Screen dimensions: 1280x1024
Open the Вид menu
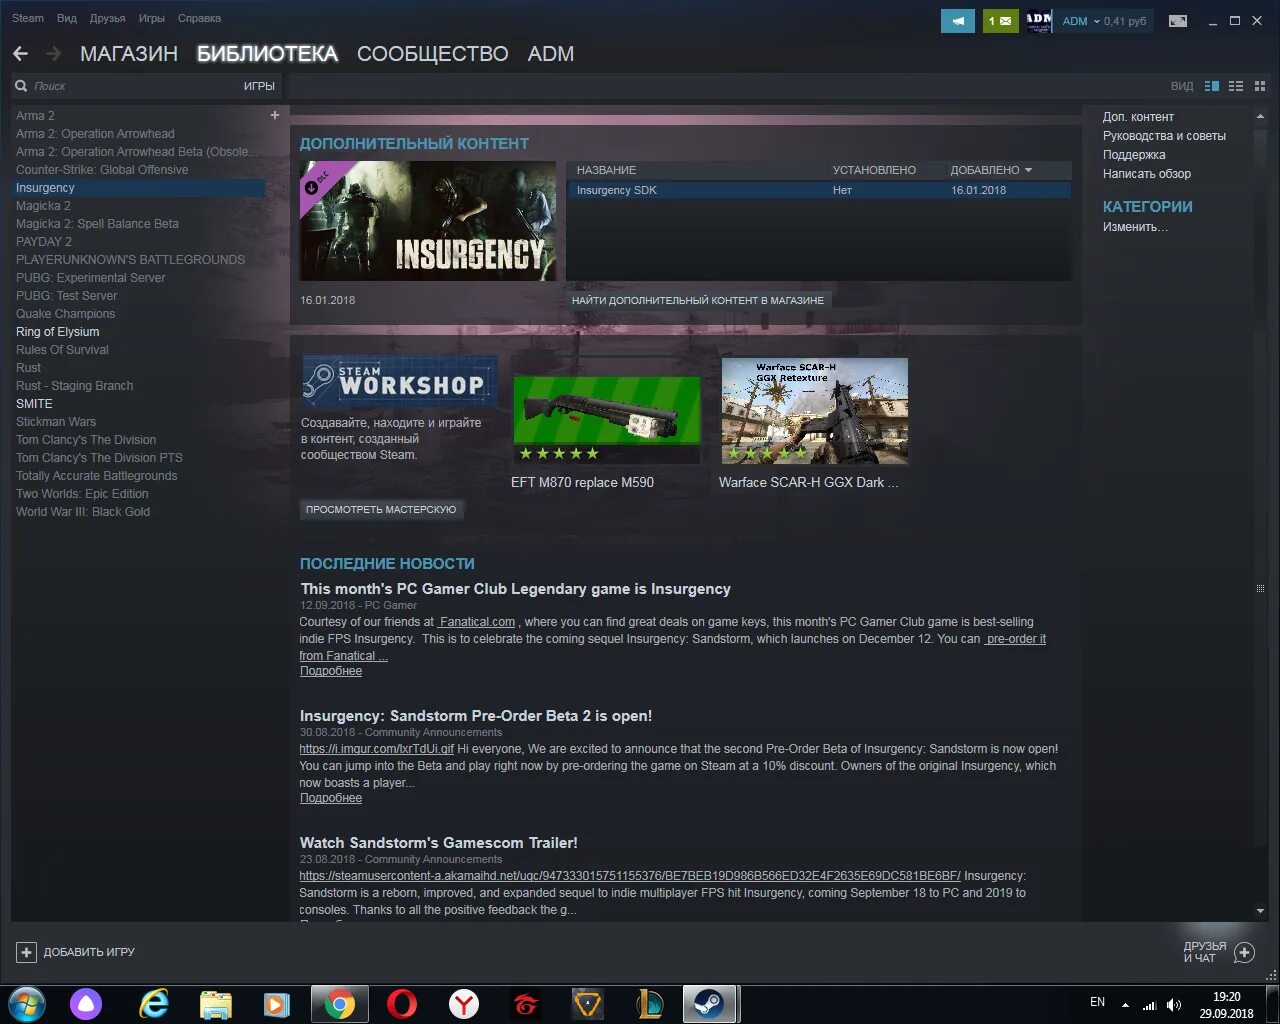click(67, 18)
